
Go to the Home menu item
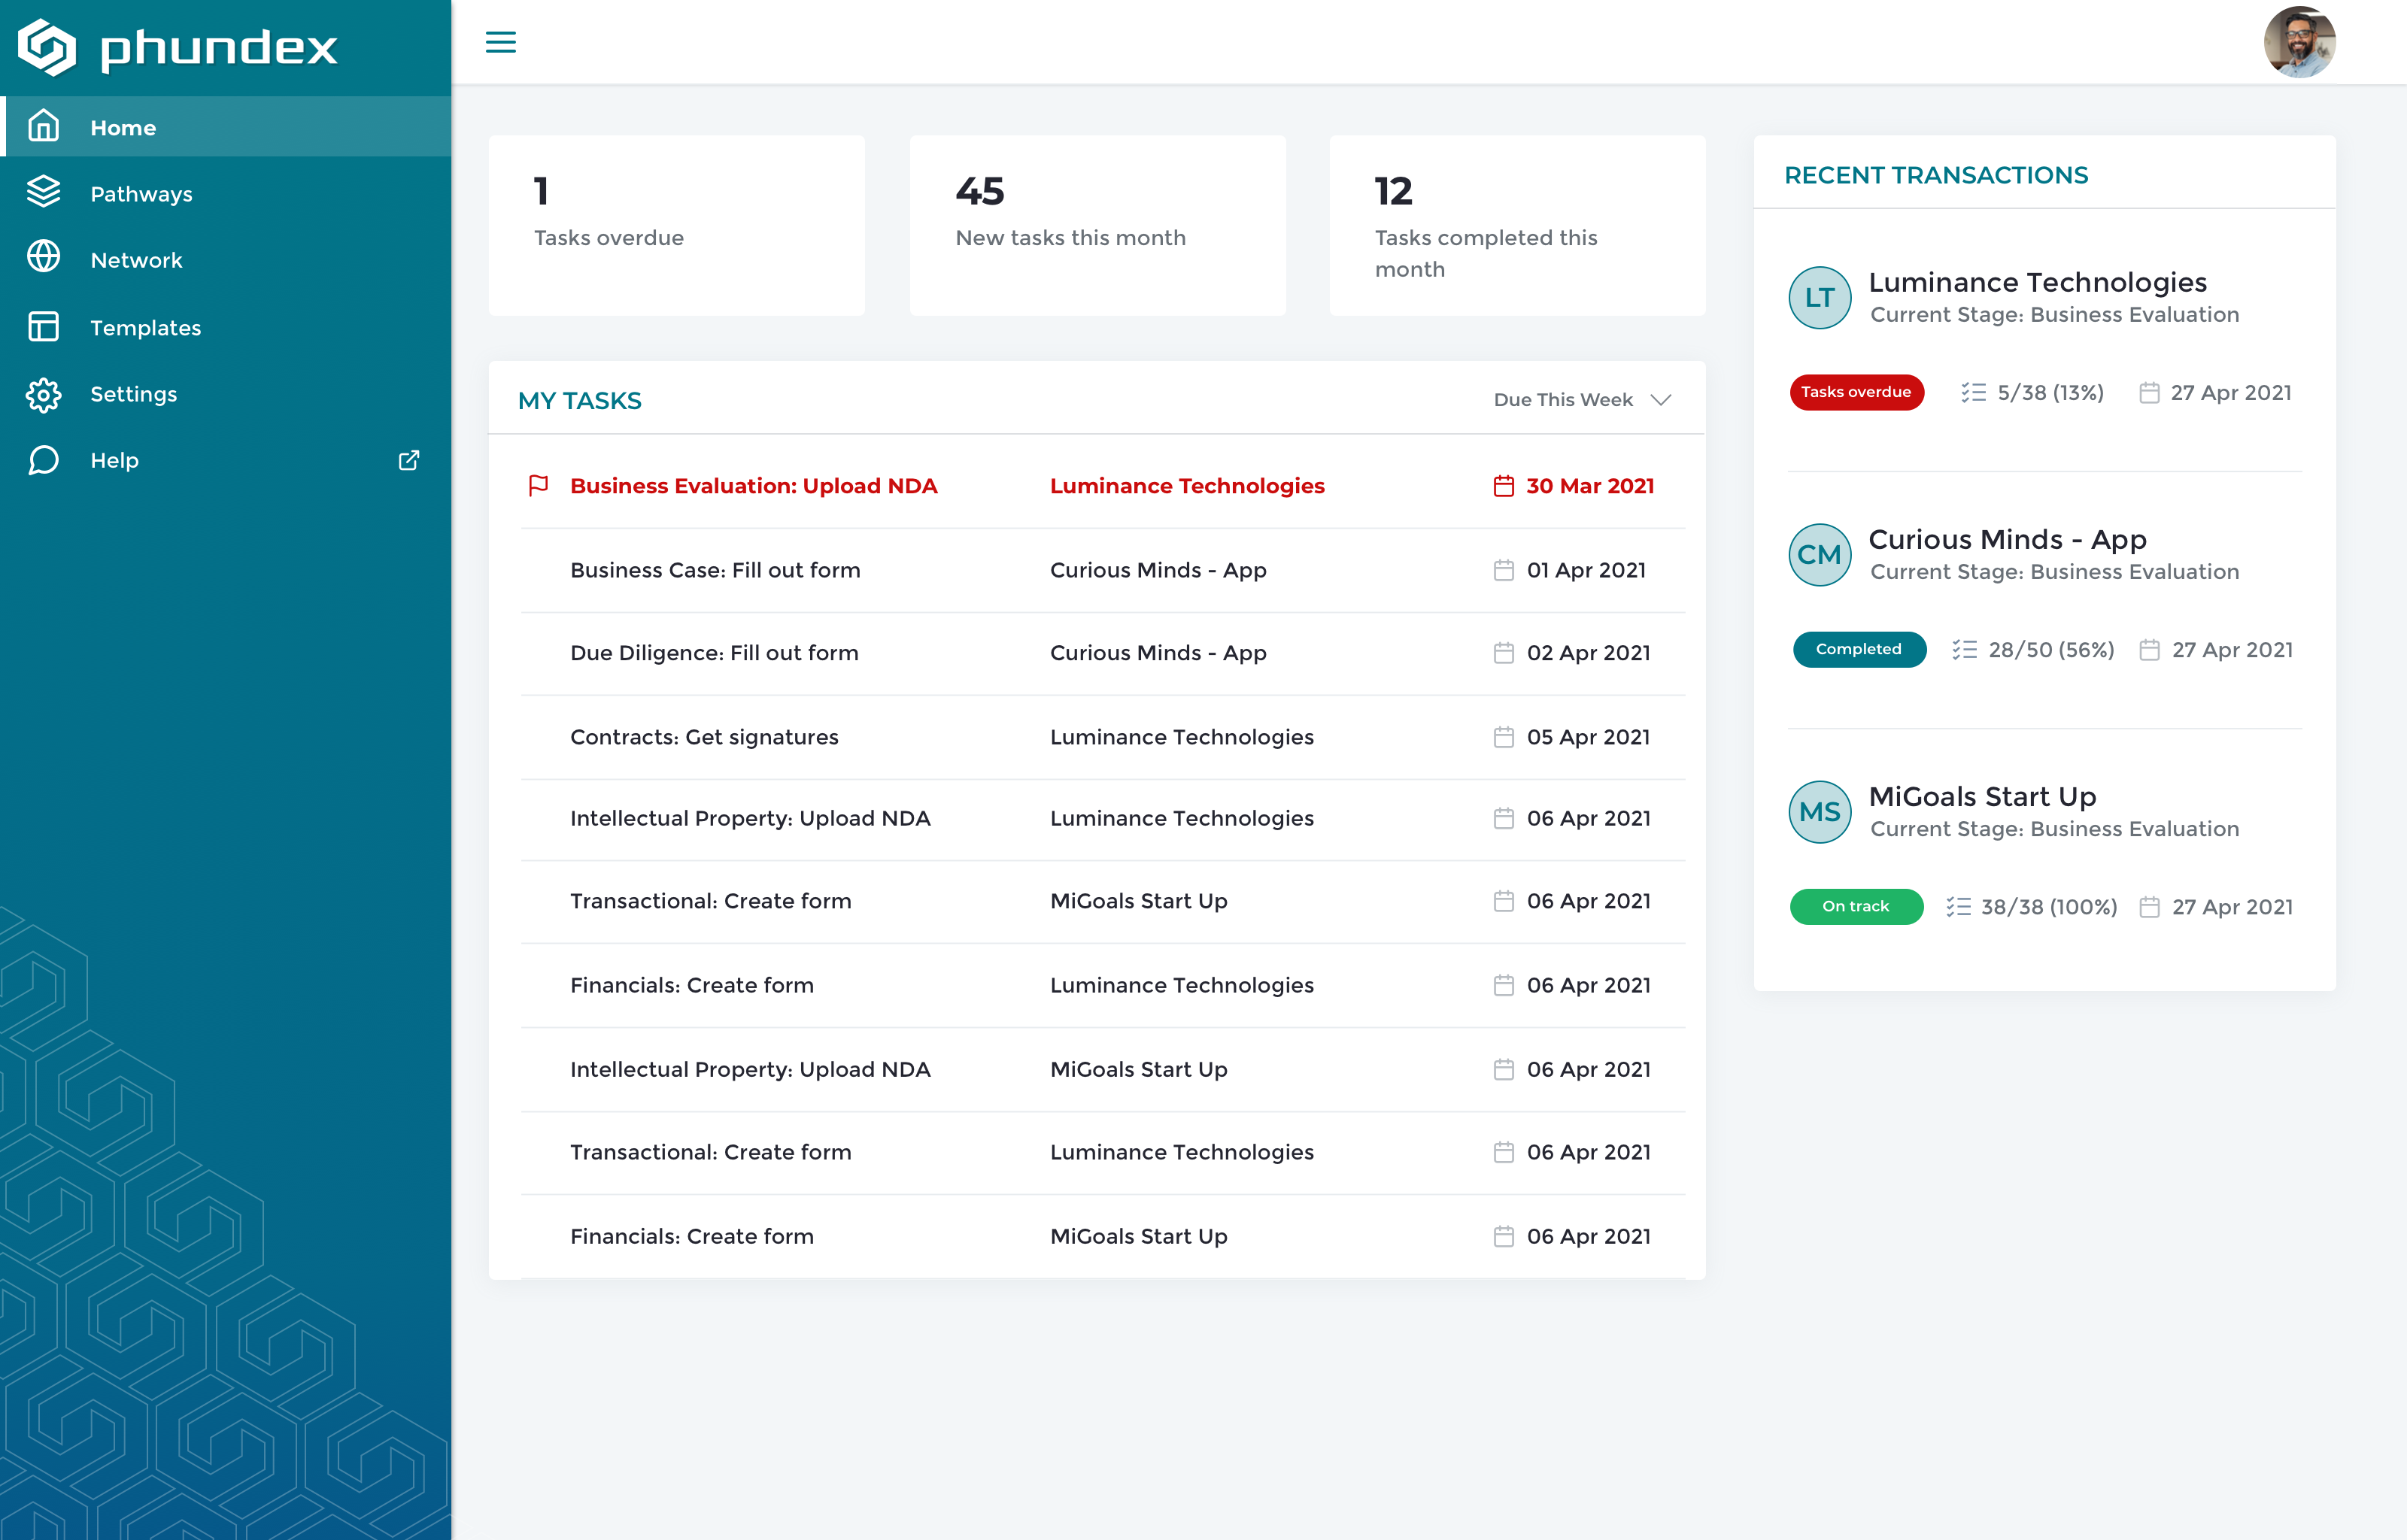point(123,128)
